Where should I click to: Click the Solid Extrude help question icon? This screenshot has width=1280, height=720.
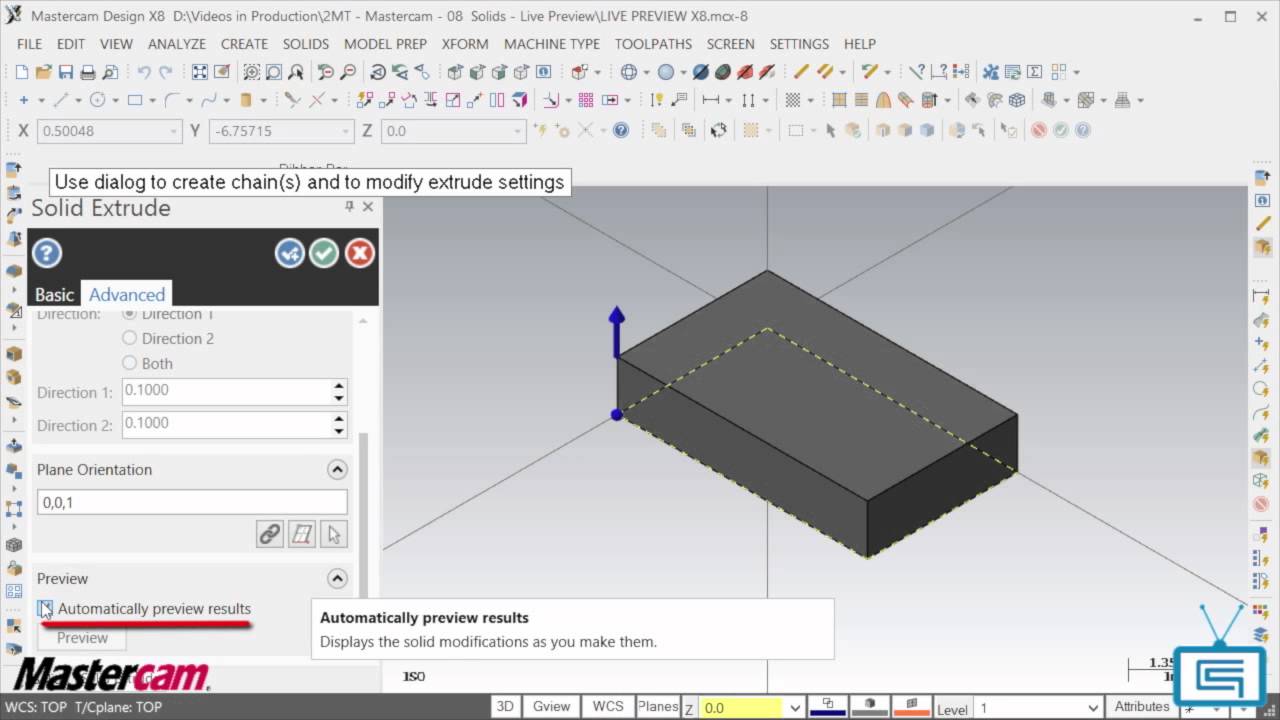[x=47, y=253]
